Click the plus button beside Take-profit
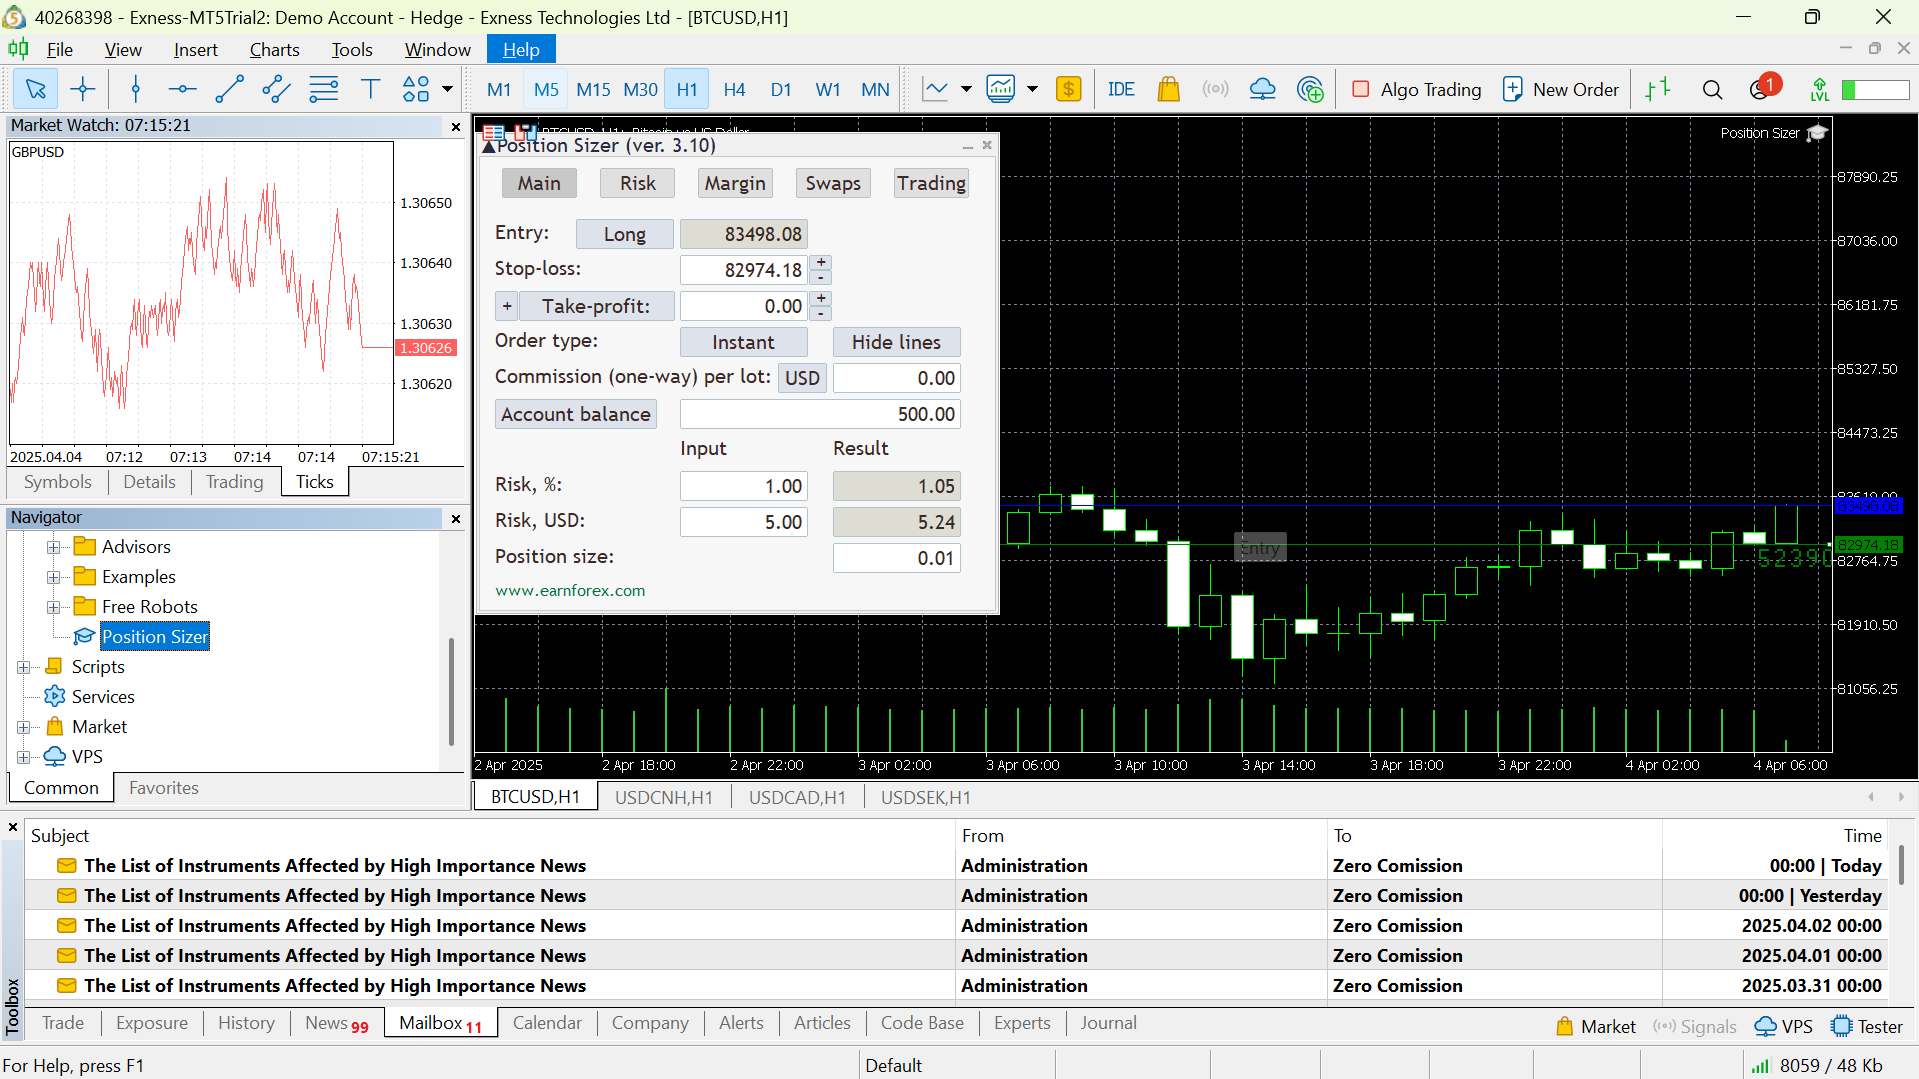 point(507,306)
